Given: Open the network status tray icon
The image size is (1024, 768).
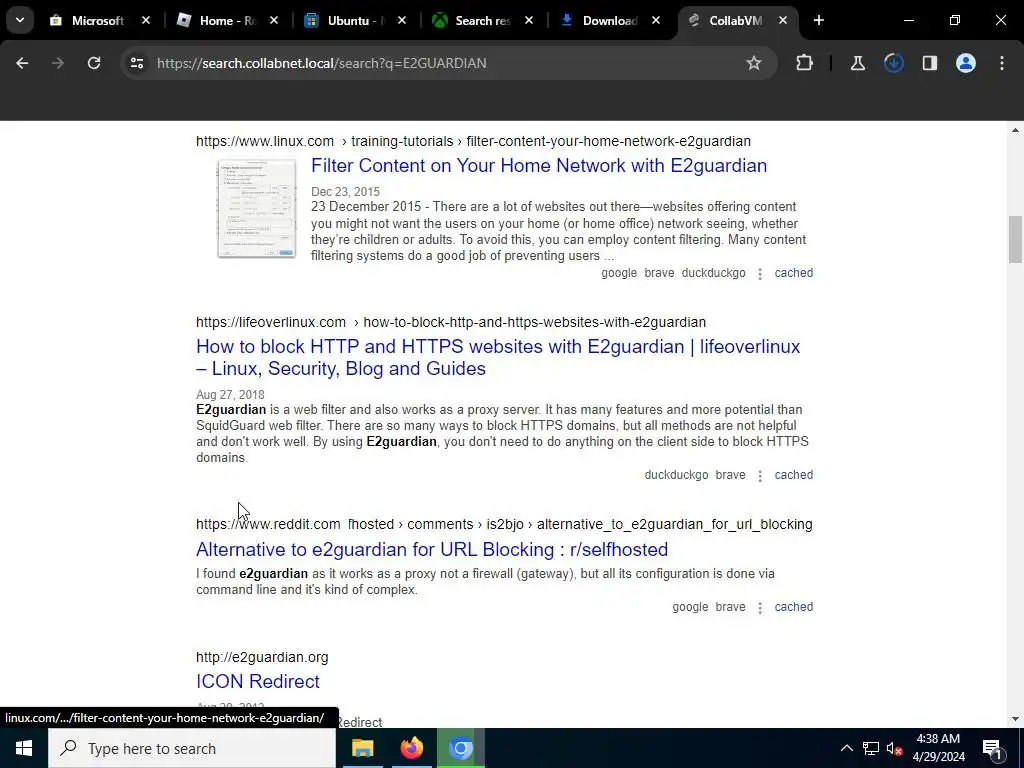Looking at the screenshot, I should pyautogui.click(x=871, y=748).
